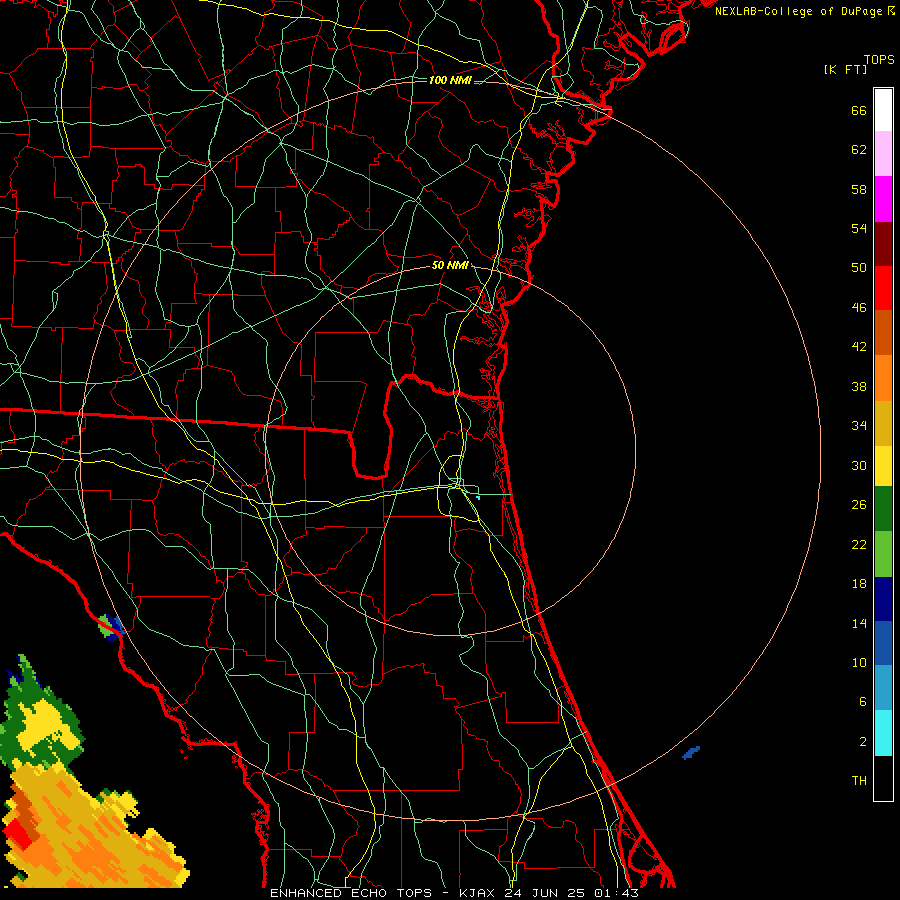This screenshot has height=900, width=900.
Task: Click the medium blue legend swatch
Action: click(x=883, y=643)
